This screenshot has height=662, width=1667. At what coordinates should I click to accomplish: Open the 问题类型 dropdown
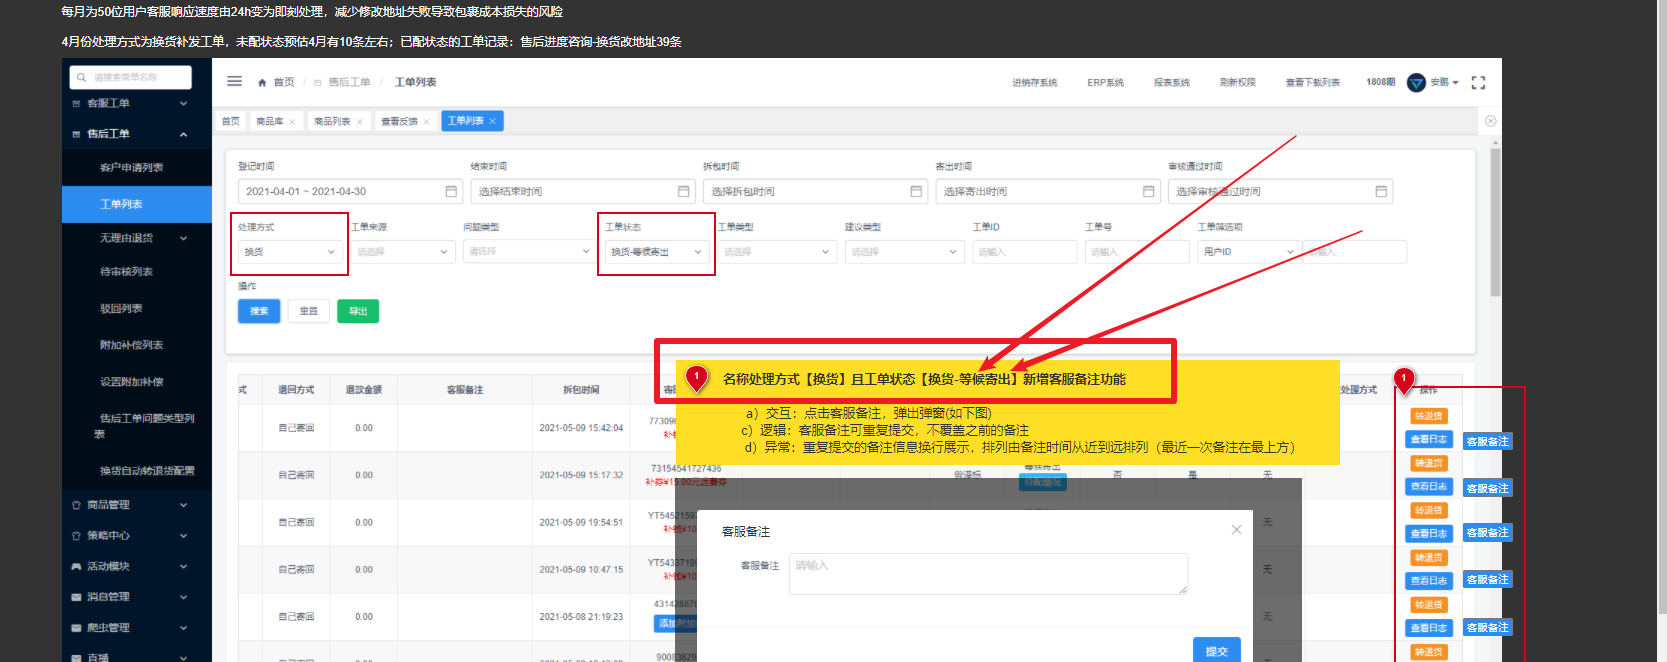tap(528, 251)
